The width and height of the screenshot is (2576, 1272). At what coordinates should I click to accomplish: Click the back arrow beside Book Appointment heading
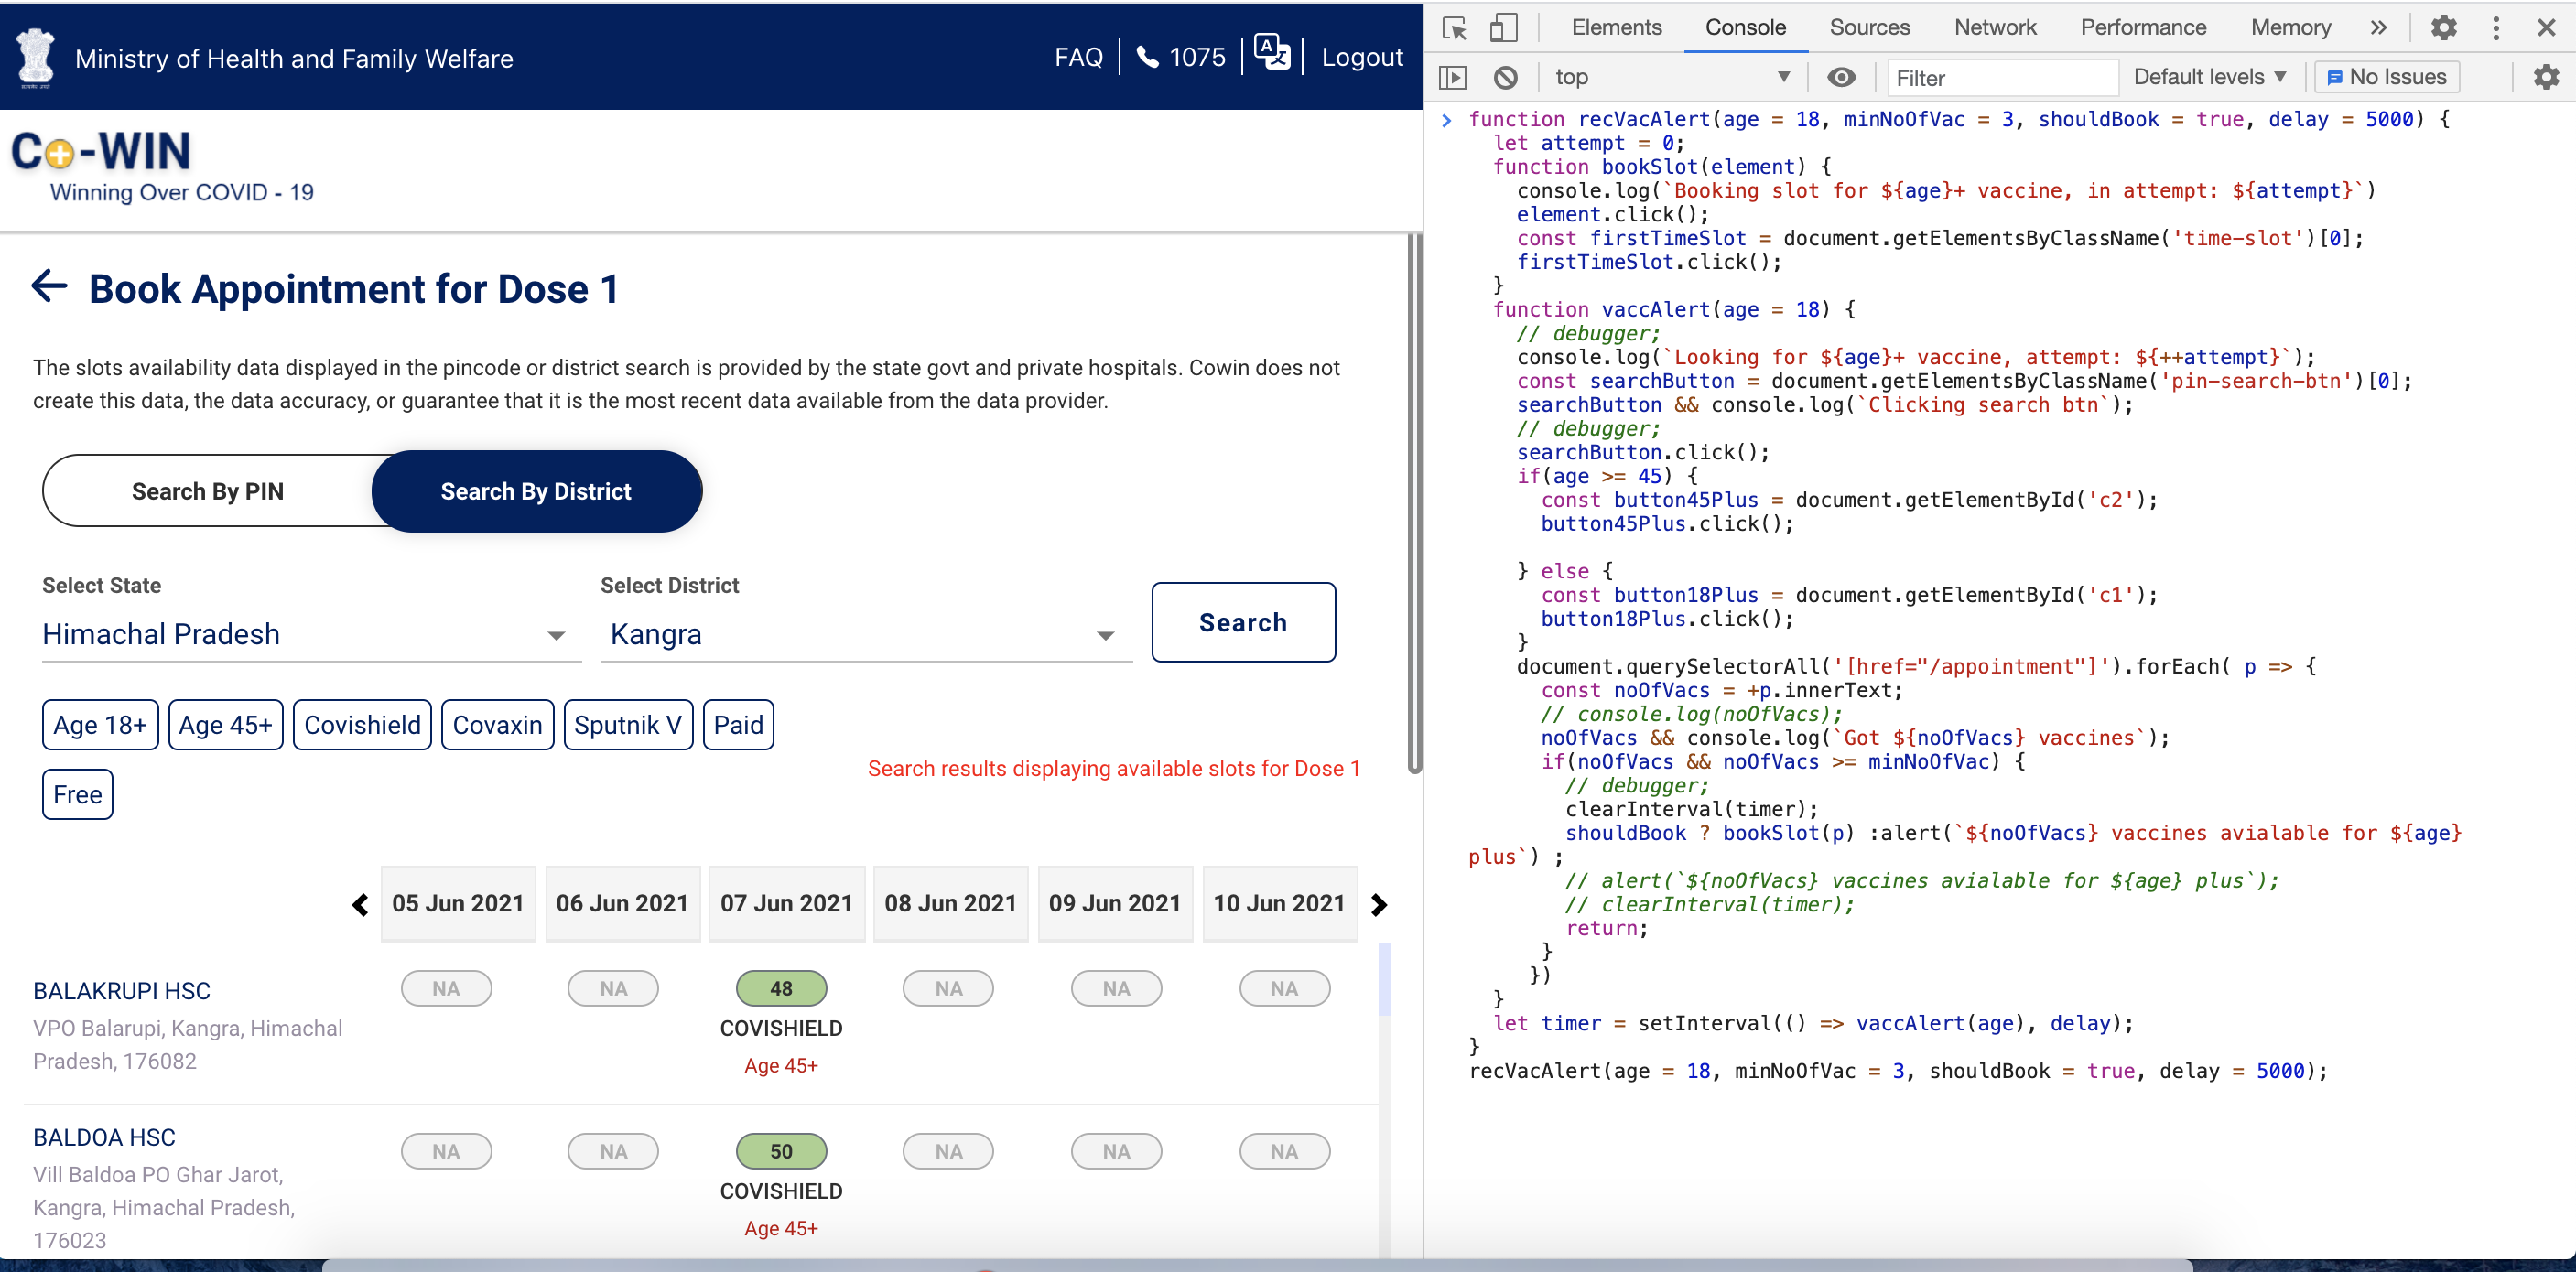coord(48,288)
